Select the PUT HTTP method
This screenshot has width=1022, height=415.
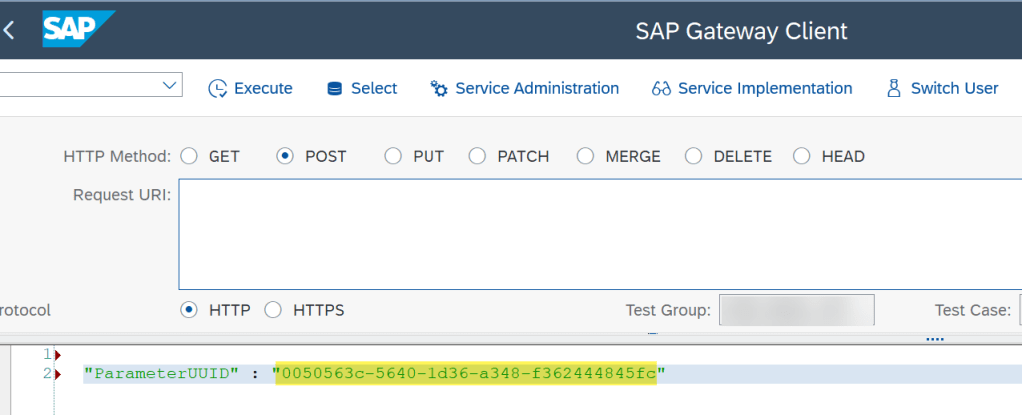[393, 156]
